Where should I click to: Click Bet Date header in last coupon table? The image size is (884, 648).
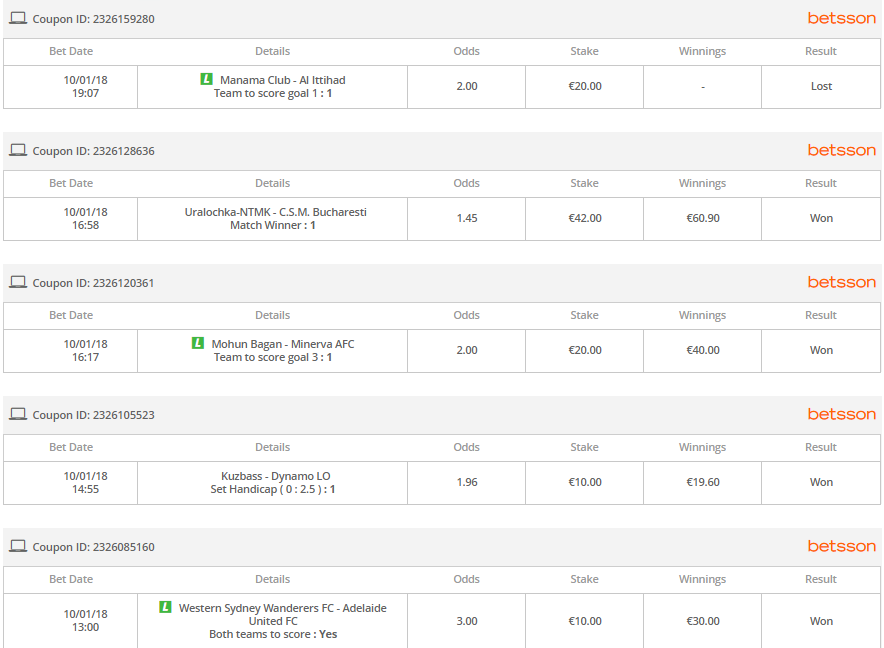point(71,579)
